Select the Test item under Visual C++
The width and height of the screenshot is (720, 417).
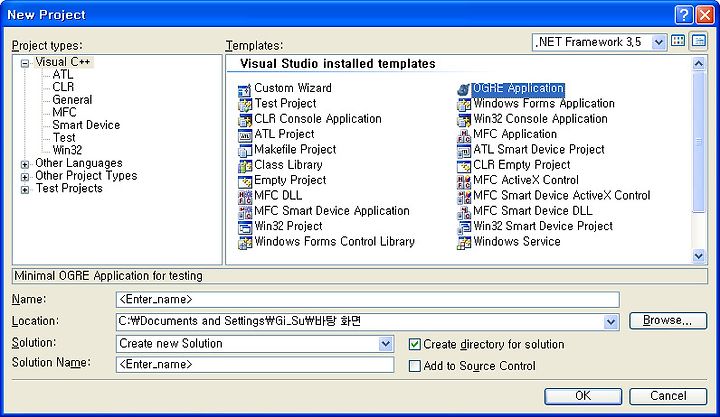pos(64,138)
